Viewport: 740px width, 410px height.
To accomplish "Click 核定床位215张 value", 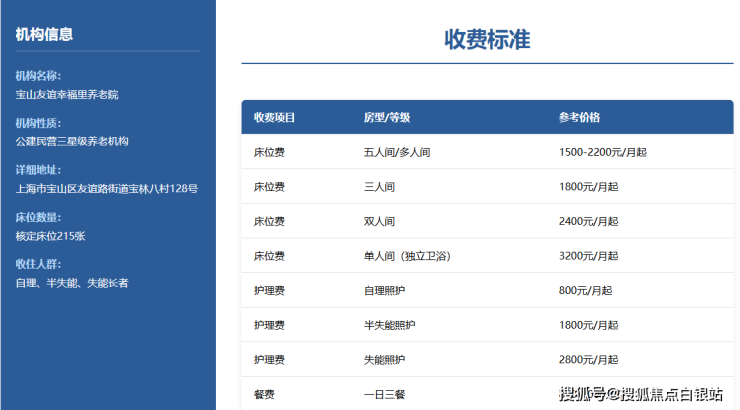I will [50, 236].
